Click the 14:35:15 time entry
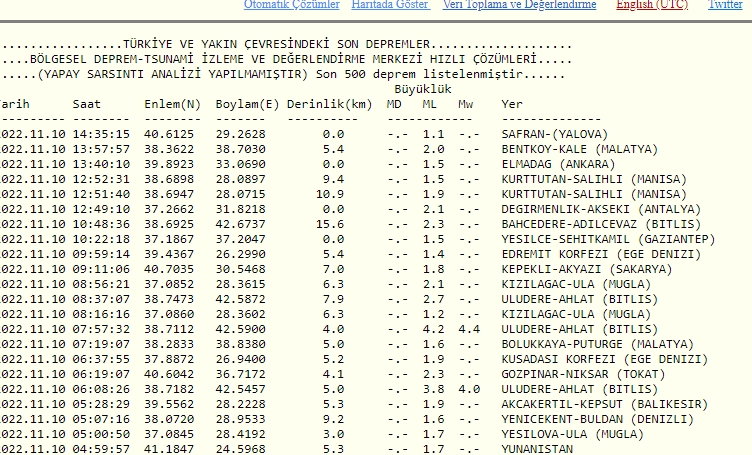 tap(101, 133)
